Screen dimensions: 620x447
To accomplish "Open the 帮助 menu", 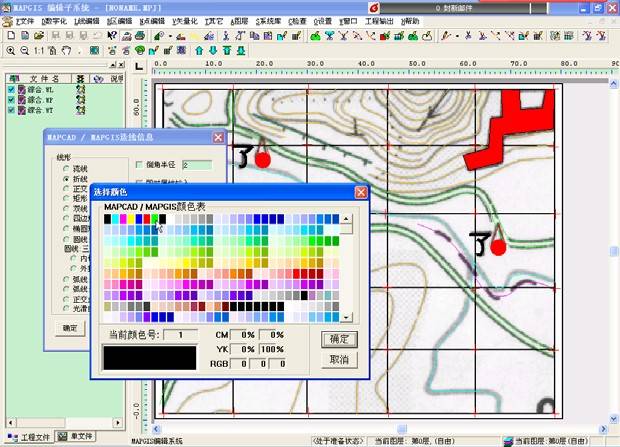I will (410, 21).
